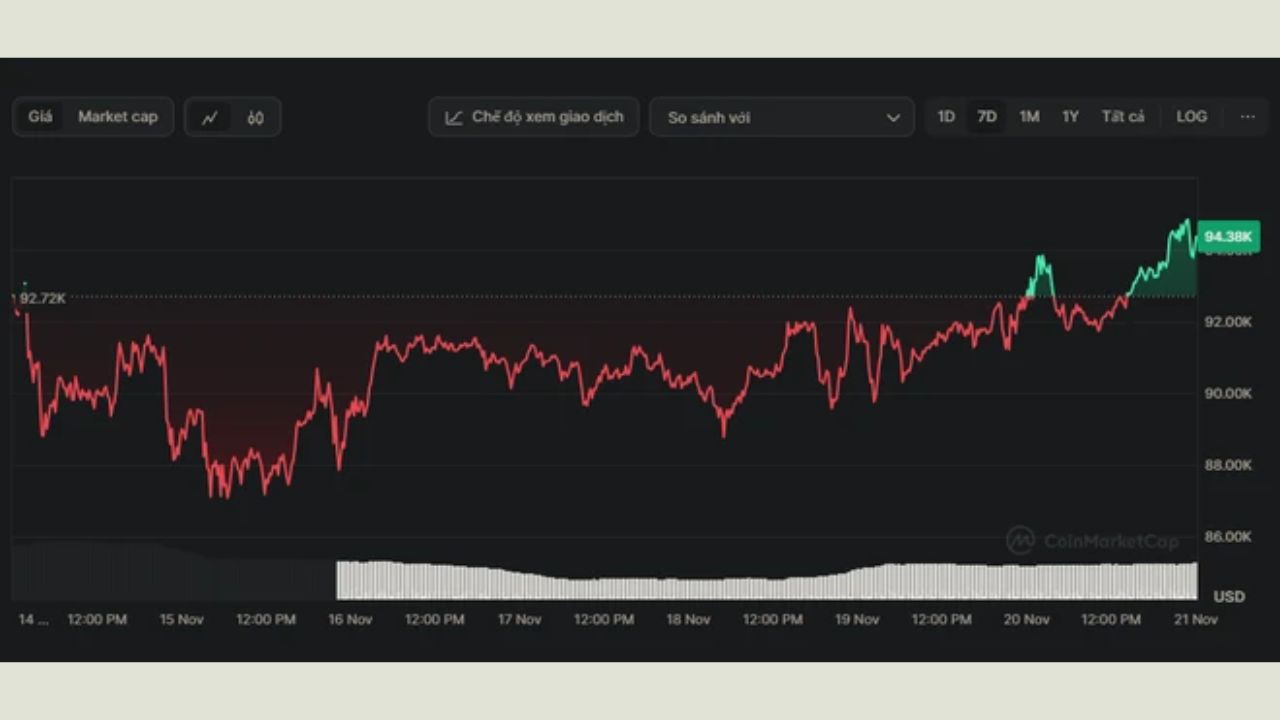Click the 92.00K axis value

click(x=1228, y=322)
